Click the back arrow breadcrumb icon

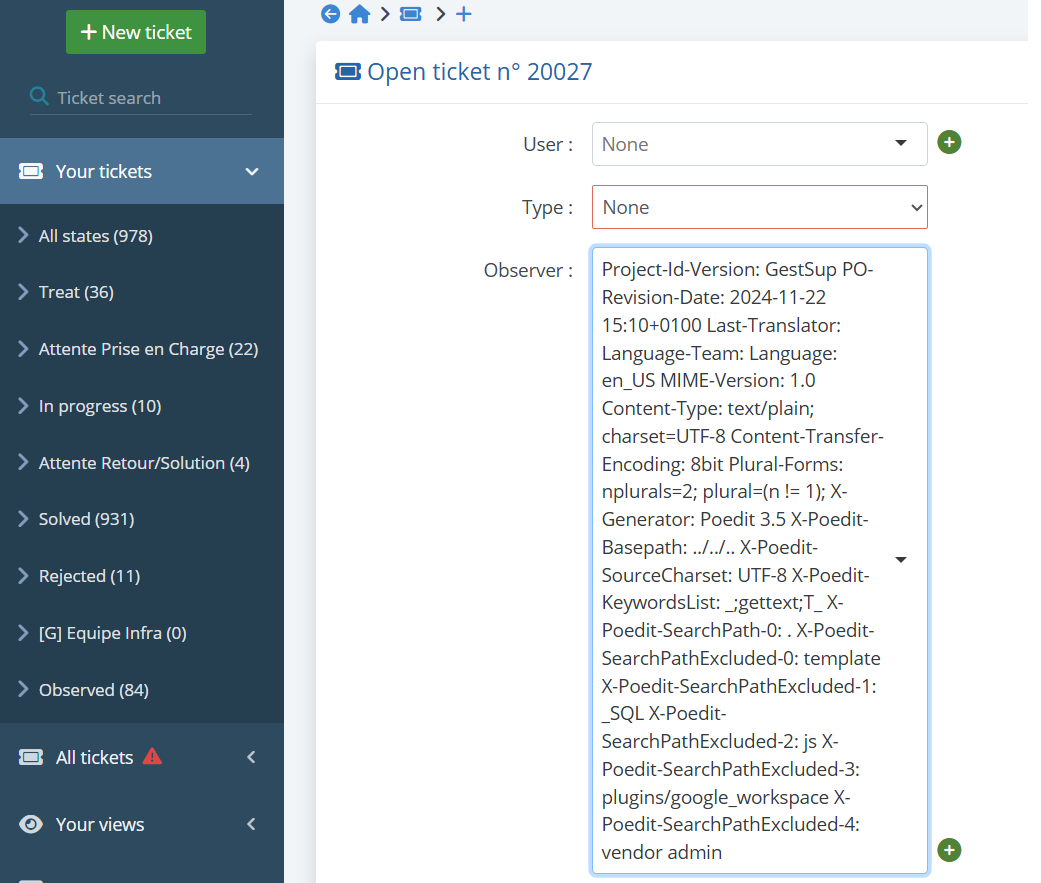tap(330, 14)
